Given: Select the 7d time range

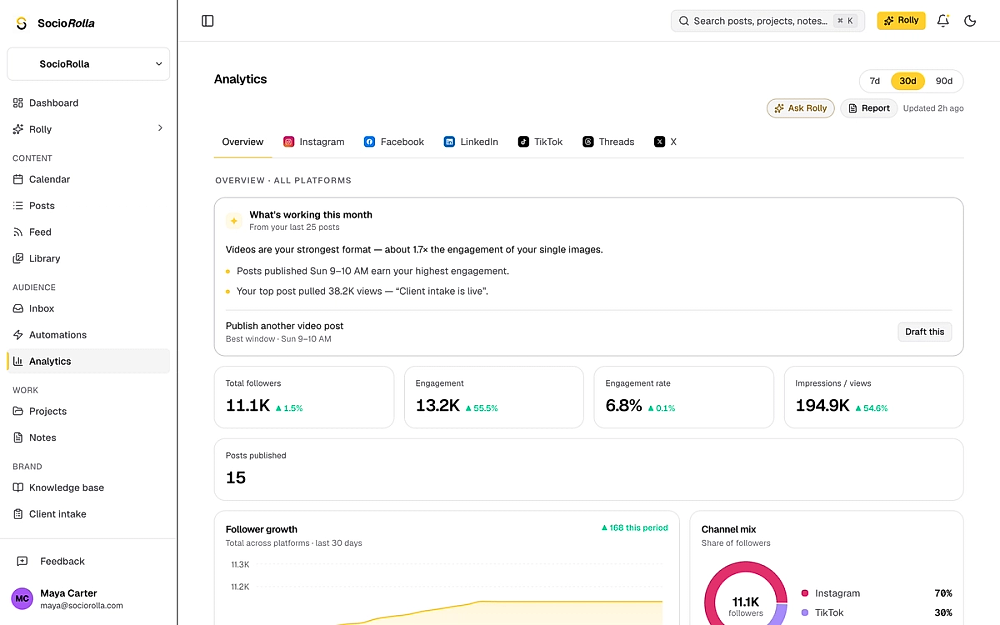Looking at the screenshot, I should click(x=874, y=81).
